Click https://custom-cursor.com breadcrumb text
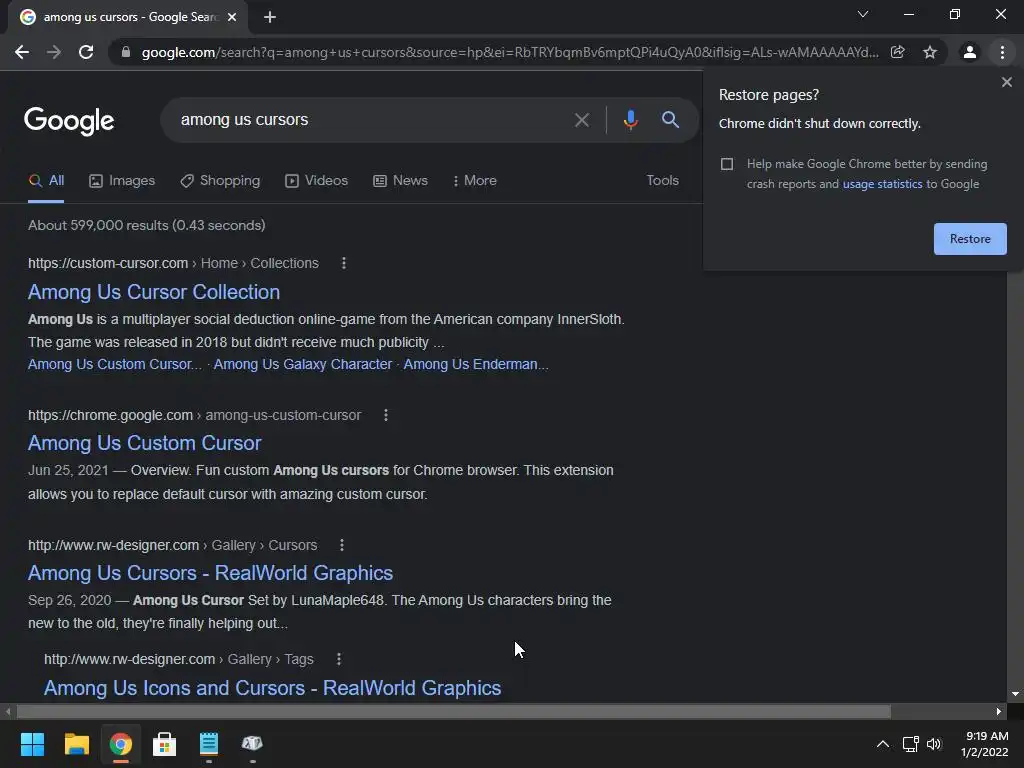The image size is (1024, 768). [108, 263]
